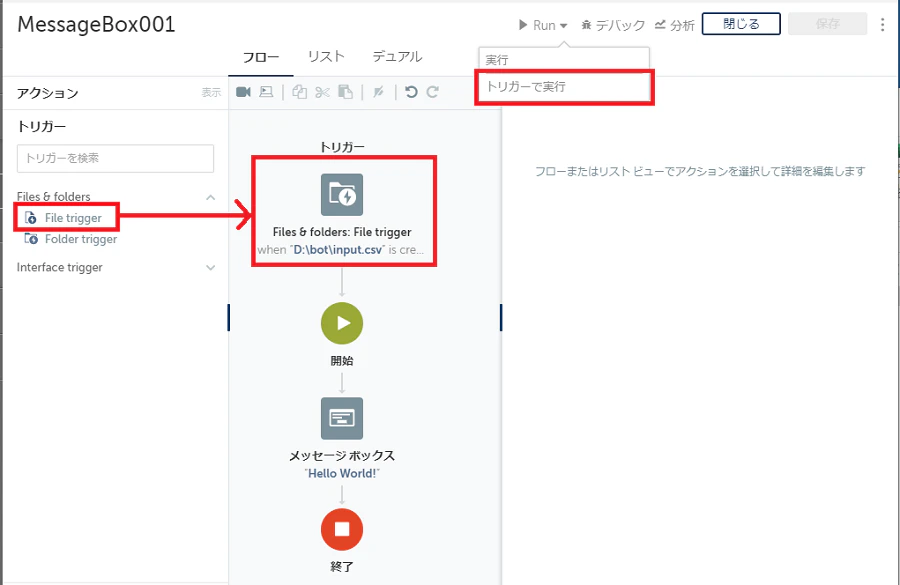Click the red 終了 end node
Viewport: 900px width, 585px height.
click(342, 529)
